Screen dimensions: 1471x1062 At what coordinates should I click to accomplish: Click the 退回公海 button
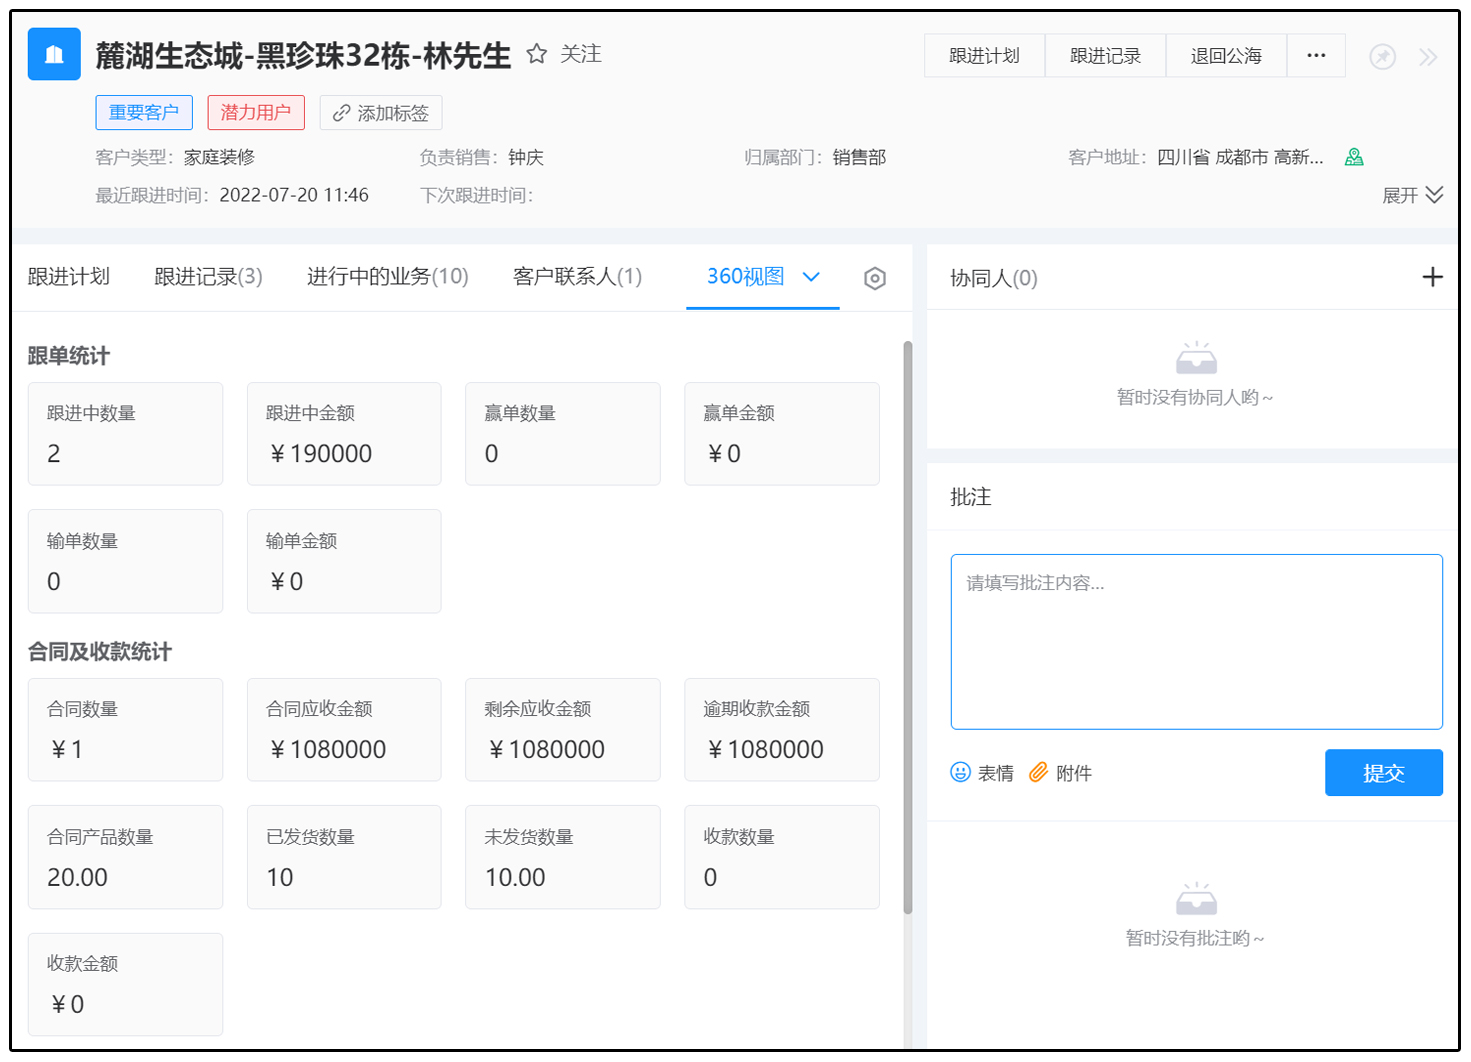coord(1225,56)
